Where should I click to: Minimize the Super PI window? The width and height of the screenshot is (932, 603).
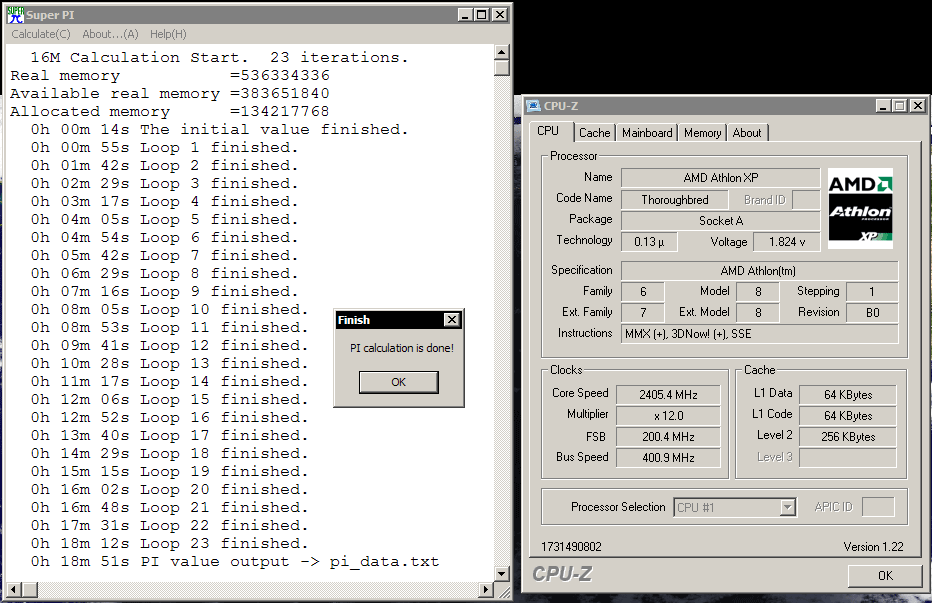tap(466, 15)
